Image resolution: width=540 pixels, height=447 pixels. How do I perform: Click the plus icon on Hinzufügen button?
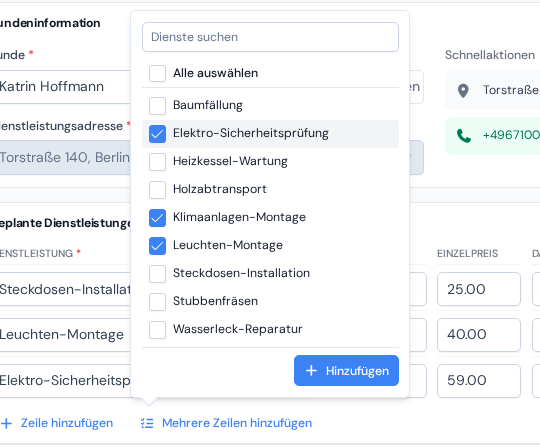point(311,371)
